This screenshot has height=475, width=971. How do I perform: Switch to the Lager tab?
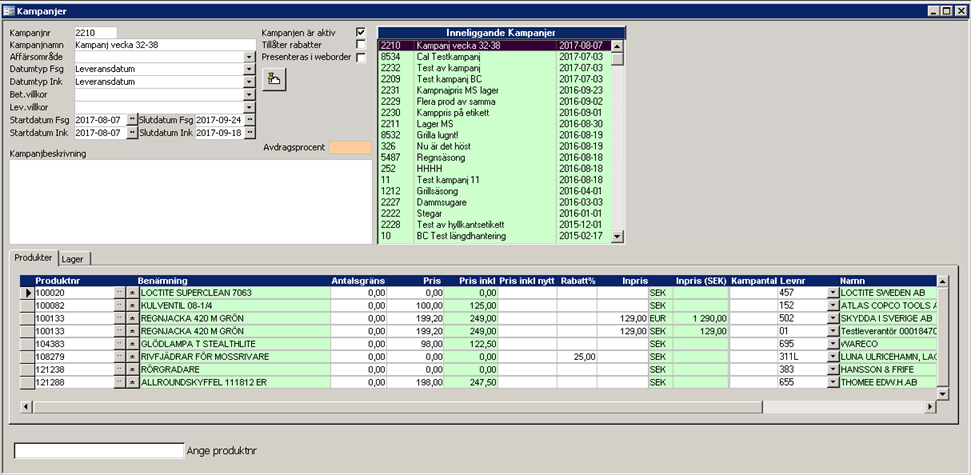click(x=73, y=259)
